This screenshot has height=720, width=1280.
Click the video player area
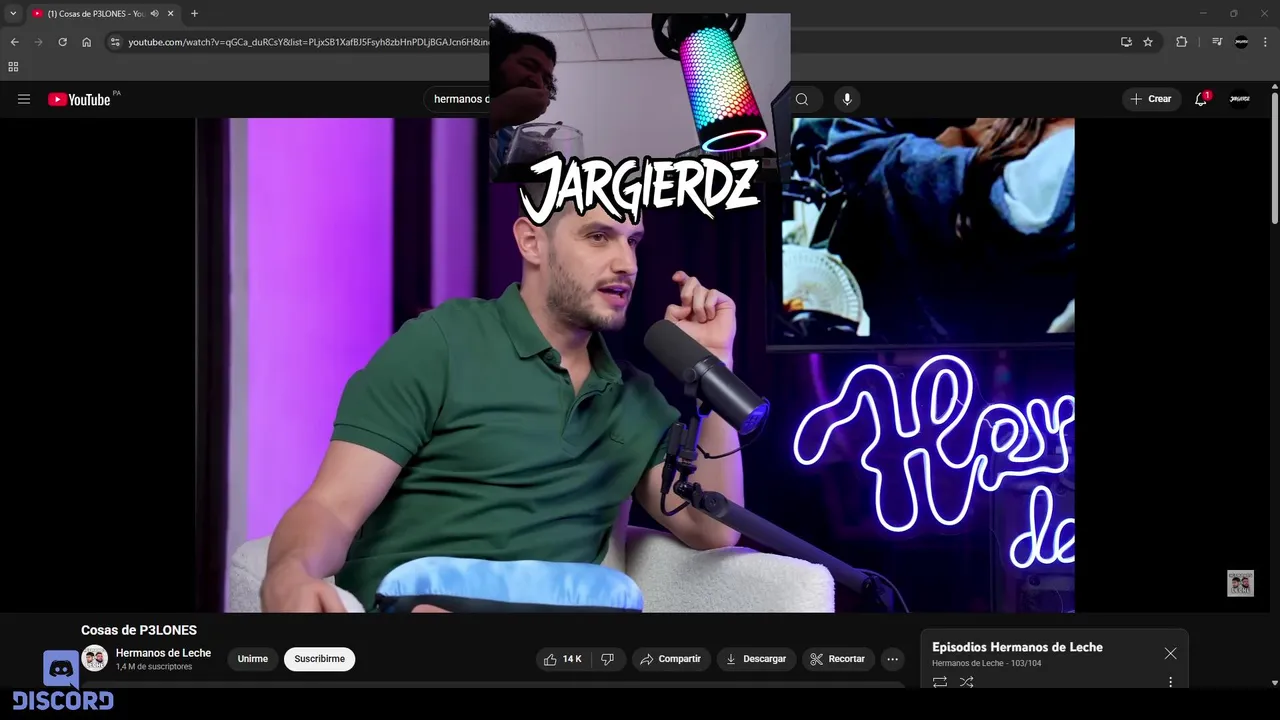pos(635,365)
